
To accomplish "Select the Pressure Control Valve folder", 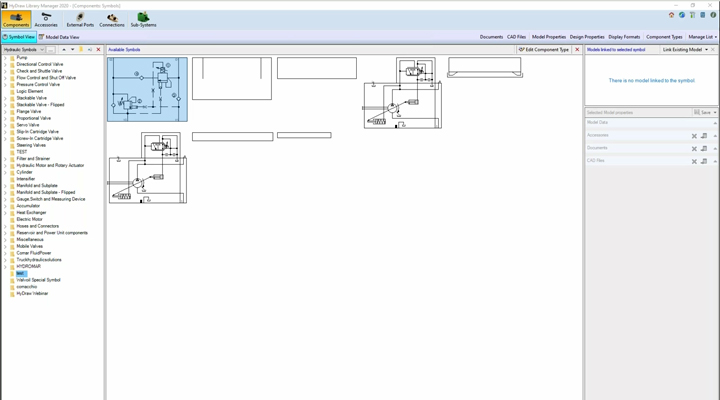I will (x=38, y=85).
